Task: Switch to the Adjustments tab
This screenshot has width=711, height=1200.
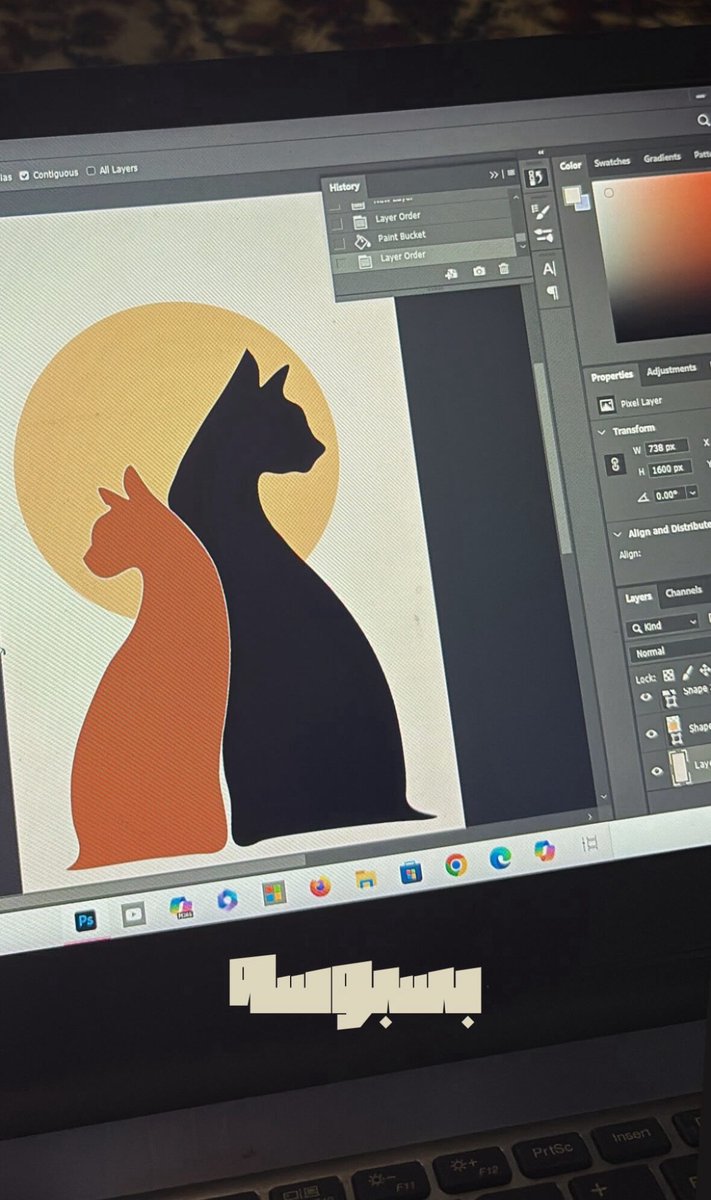Action: tap(671, 369)
